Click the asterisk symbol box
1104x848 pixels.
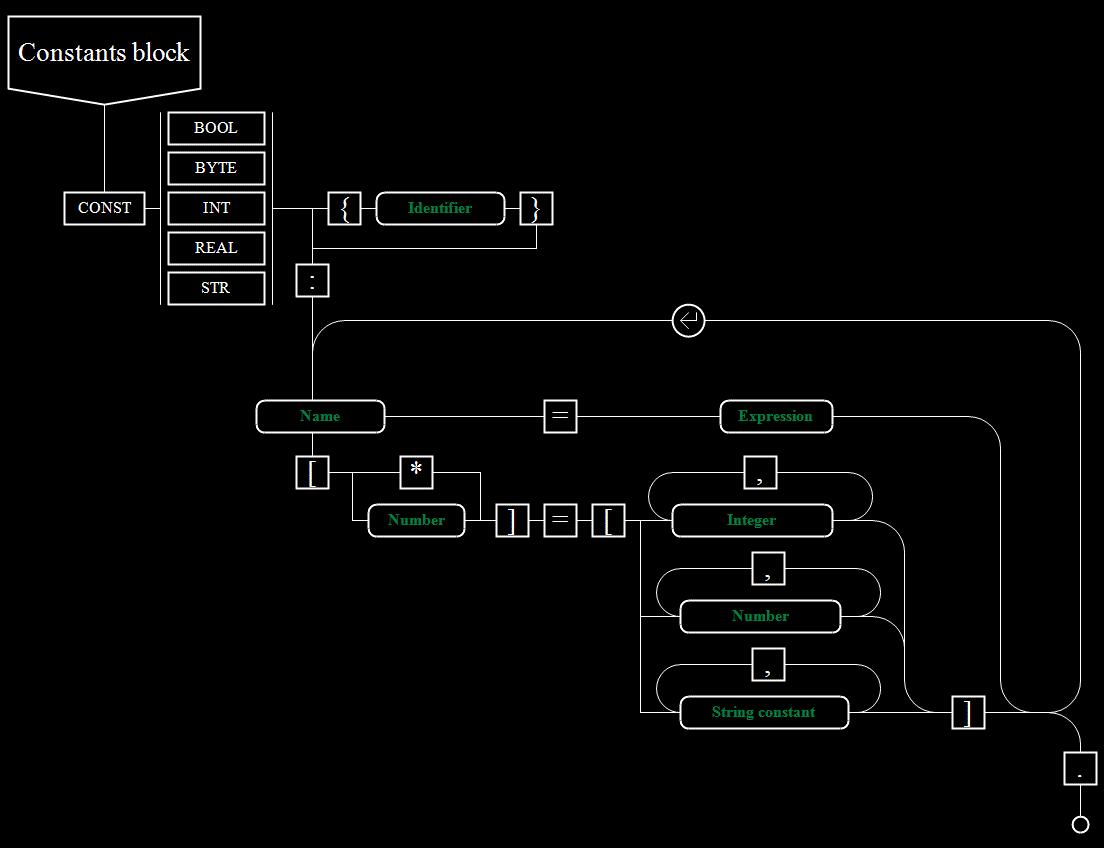(416, 472)
